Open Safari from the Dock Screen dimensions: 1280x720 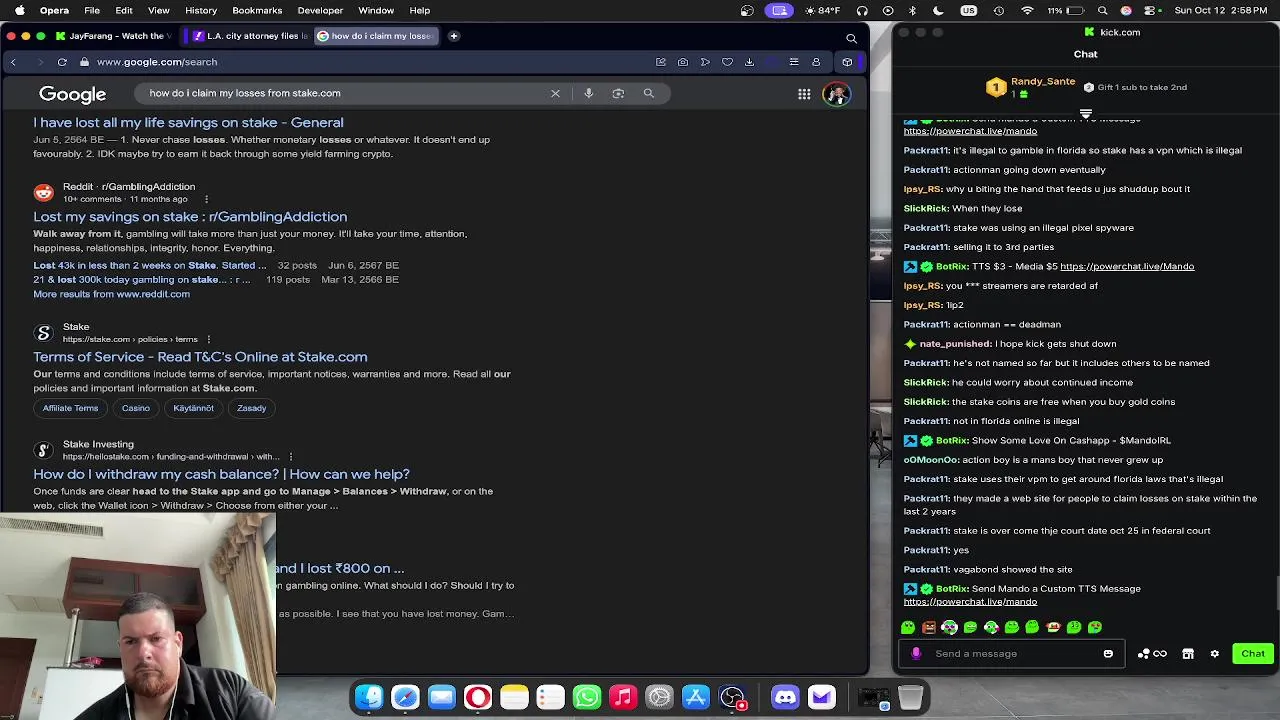click(405, 697)
